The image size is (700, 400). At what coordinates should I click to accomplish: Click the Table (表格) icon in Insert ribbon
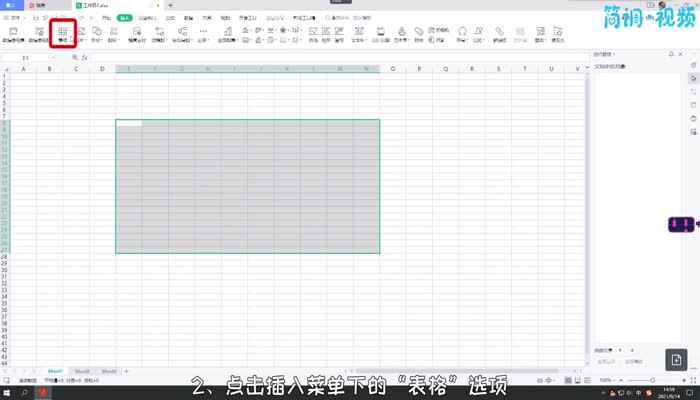tap(62, 34)
